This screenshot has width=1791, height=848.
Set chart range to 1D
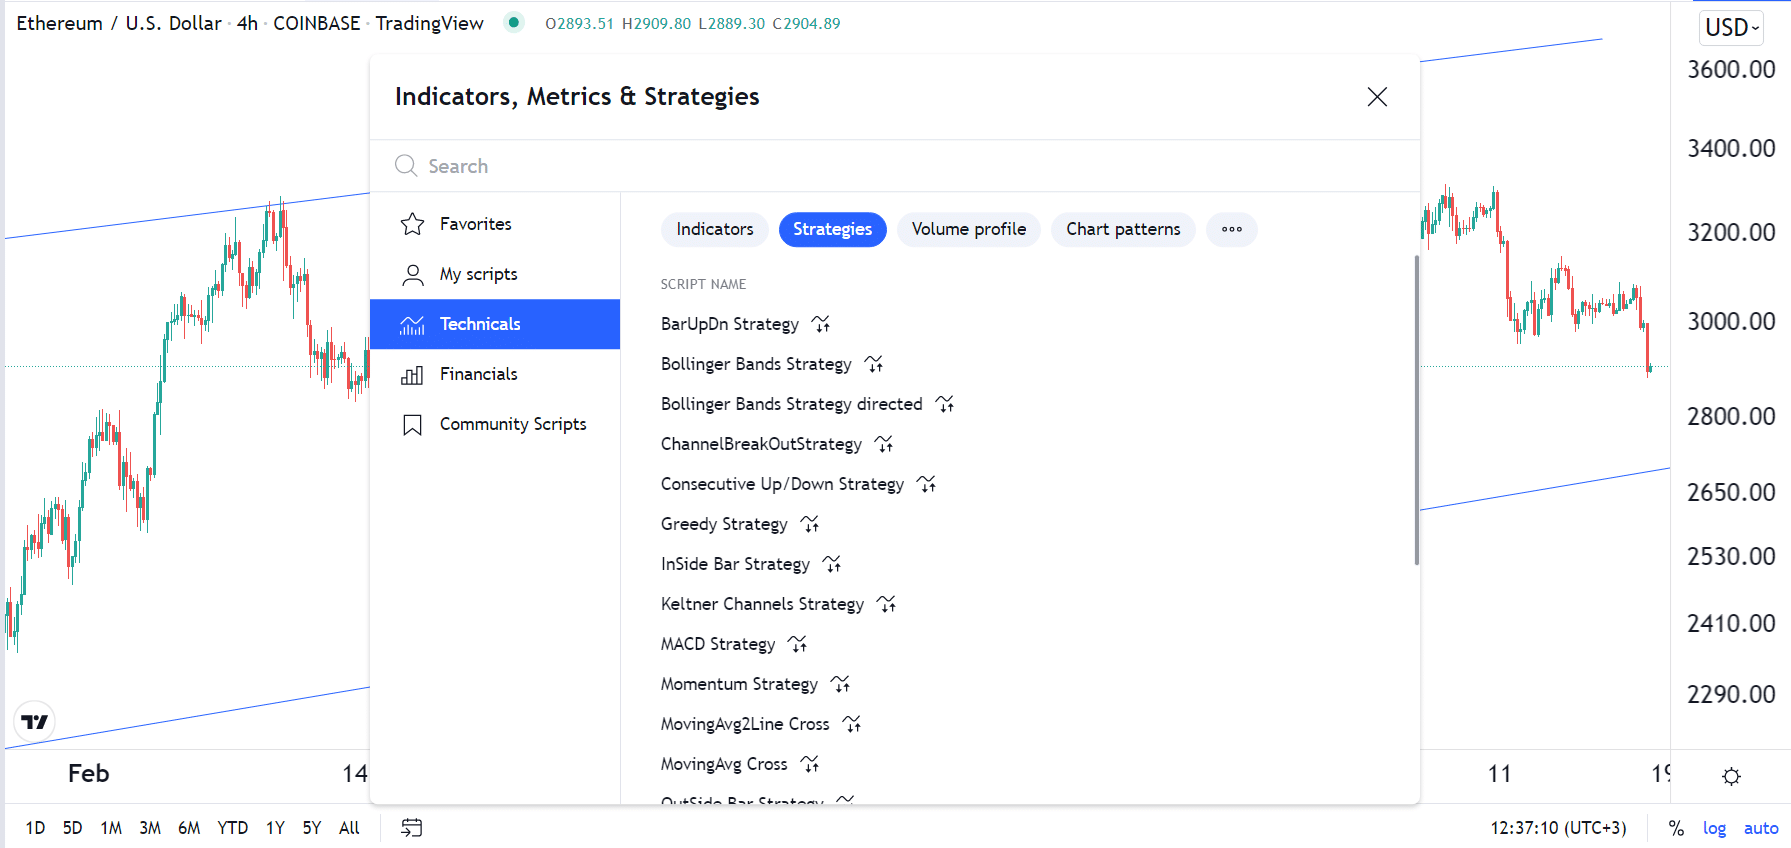pyautogui.click(x=35, y=828)
